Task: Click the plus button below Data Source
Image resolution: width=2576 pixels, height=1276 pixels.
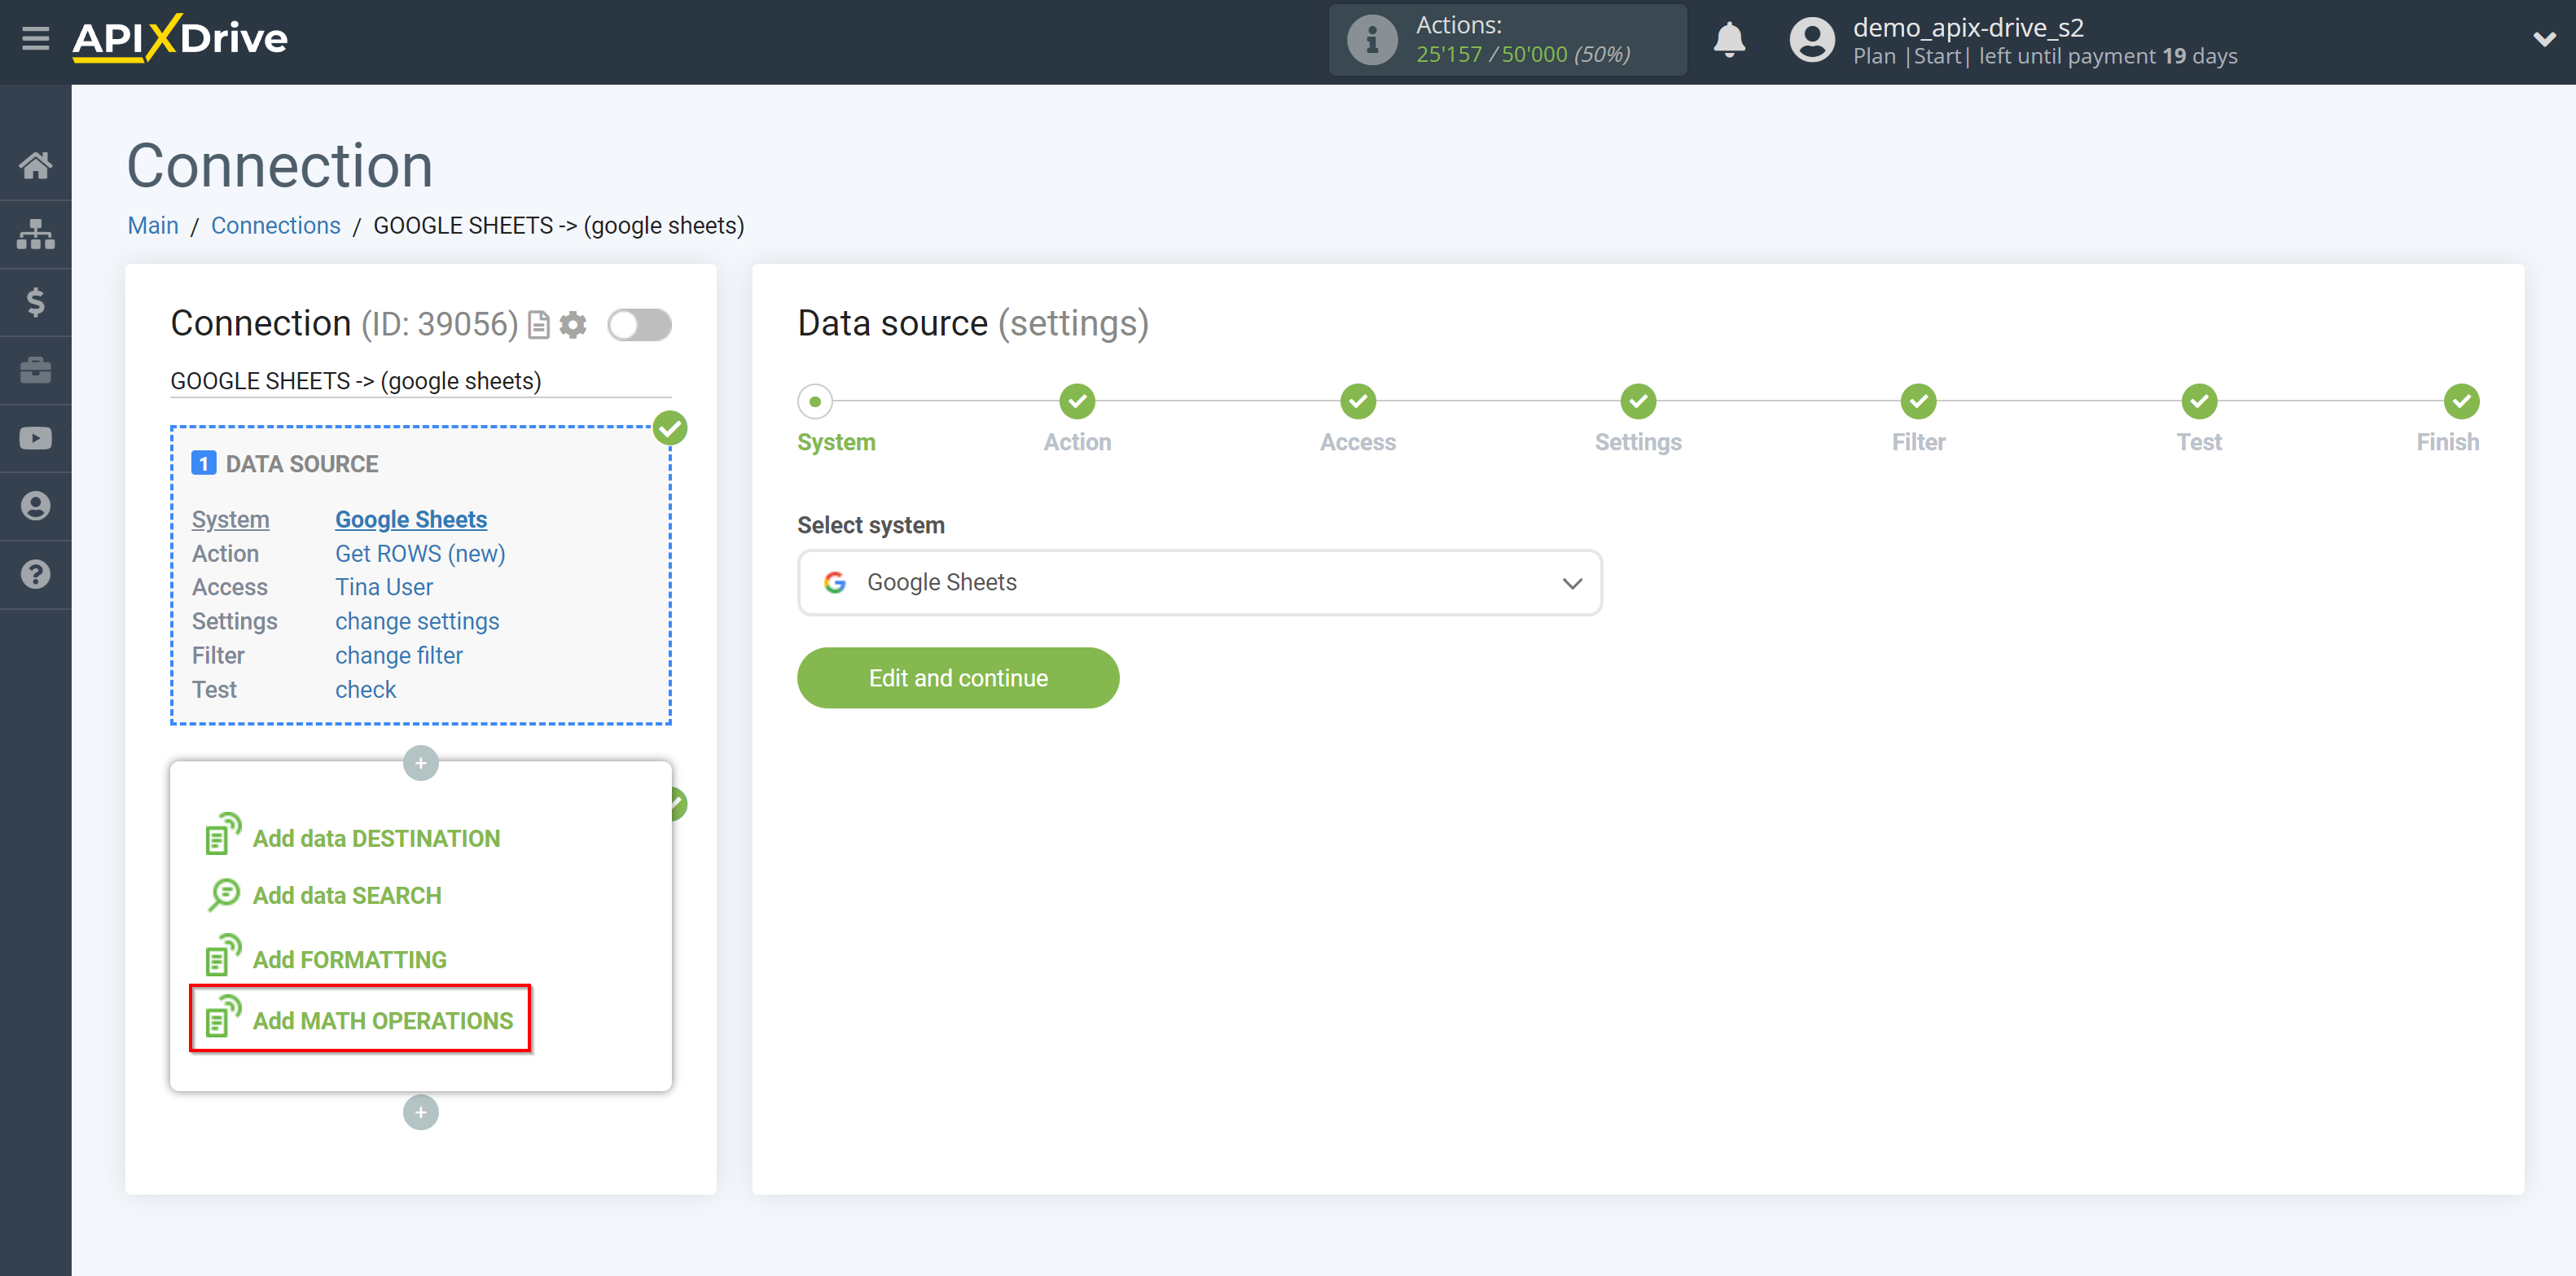Action: pos(421,763)
